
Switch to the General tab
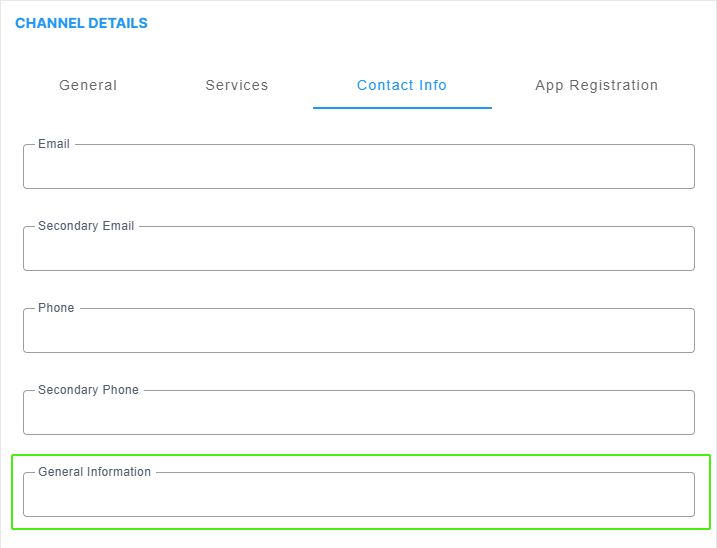[x=88, y=85]
